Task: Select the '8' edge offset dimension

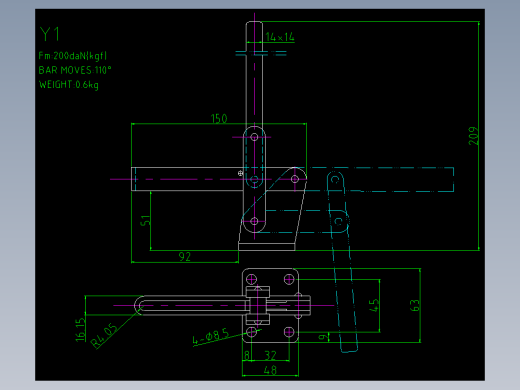Action: pyautogui.click(x=247, y=355)
